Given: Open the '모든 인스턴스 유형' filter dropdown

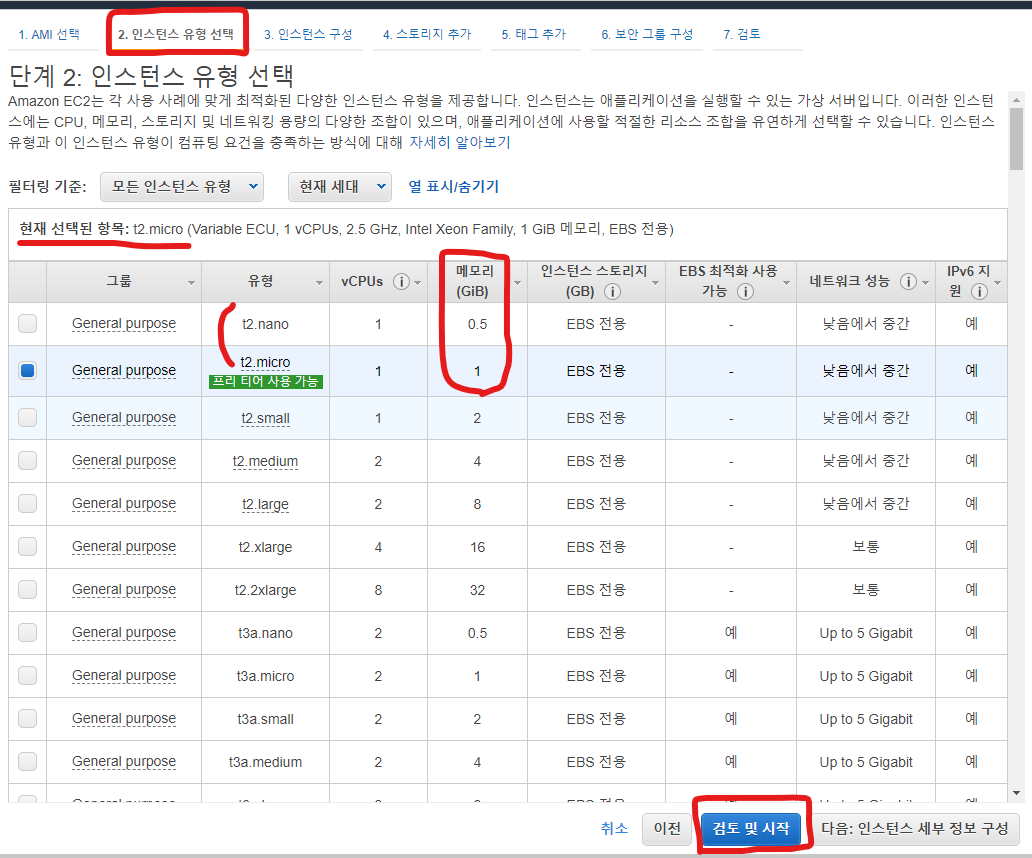Looking at the screenshot, I should (x=182, y=187).
